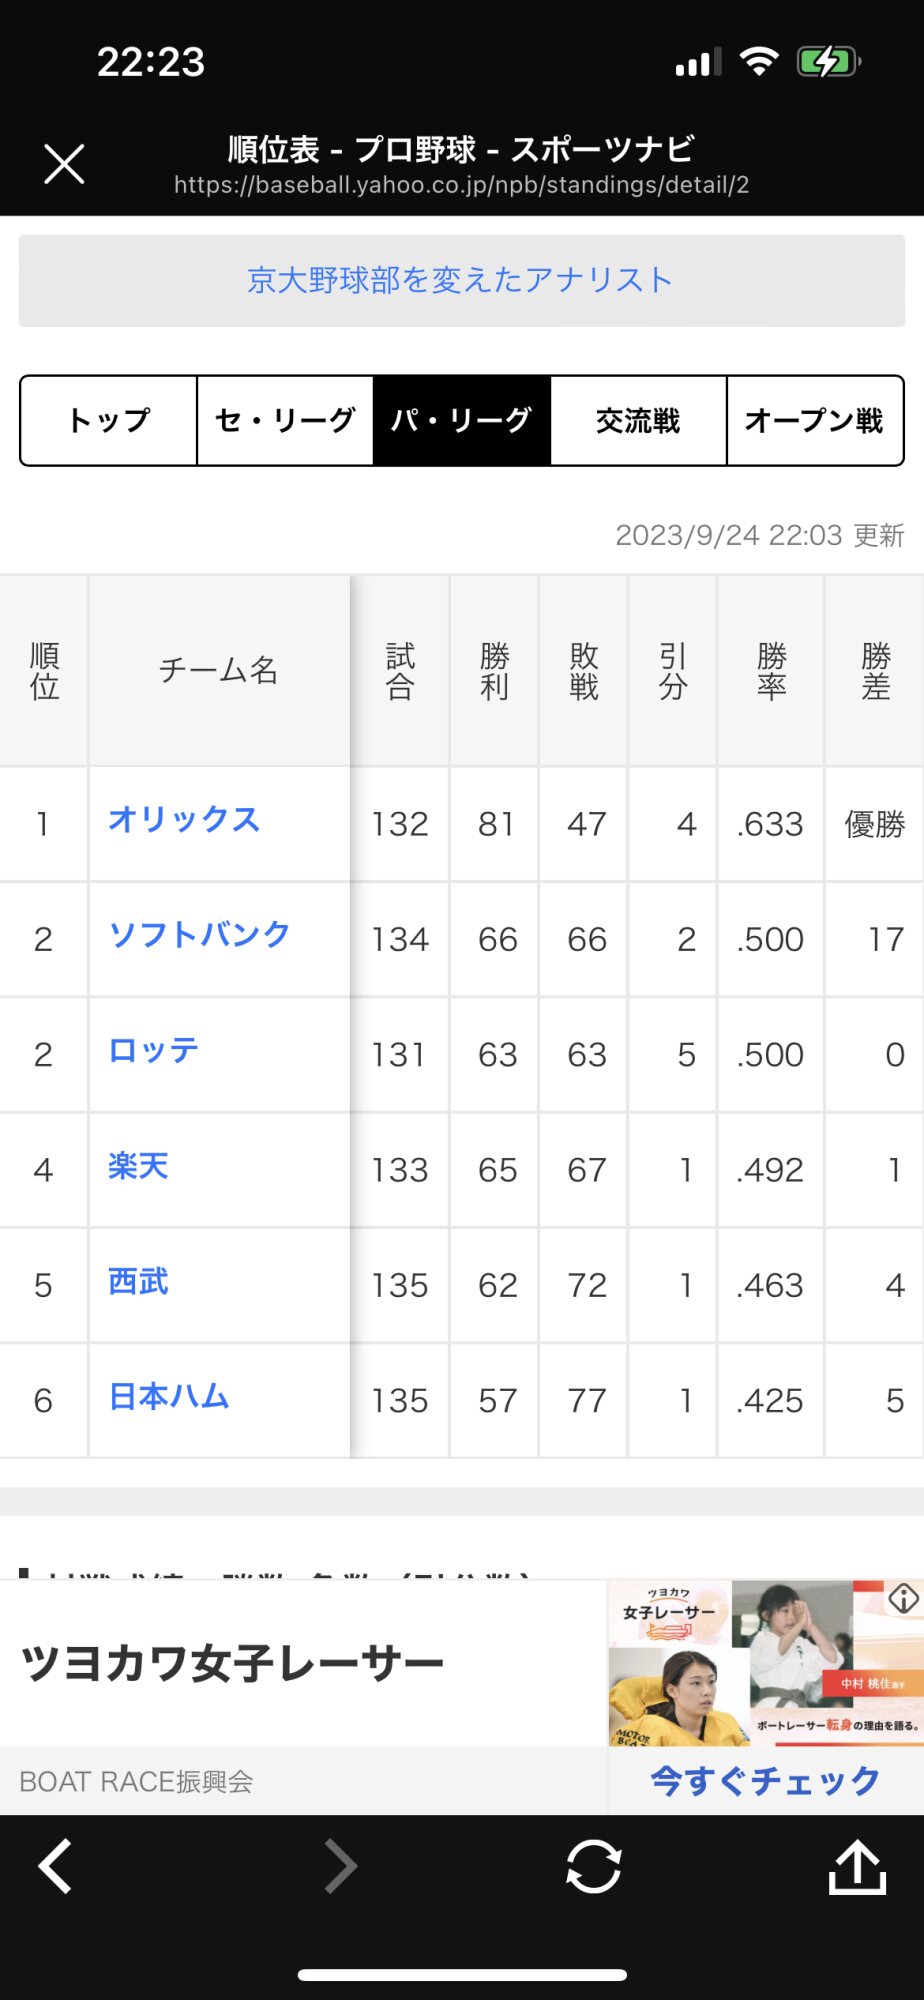Image resolution: width=924 pixels, height=2000 pixels.
Task: Select the パ・リーグ tab
Action: [x=462, y=421]
